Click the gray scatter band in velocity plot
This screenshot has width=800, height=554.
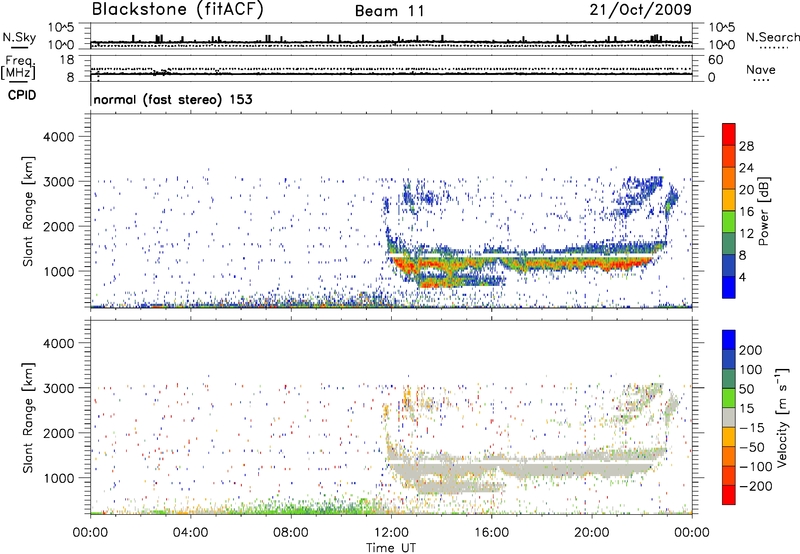pyautogui.click(x=526, y=467)
